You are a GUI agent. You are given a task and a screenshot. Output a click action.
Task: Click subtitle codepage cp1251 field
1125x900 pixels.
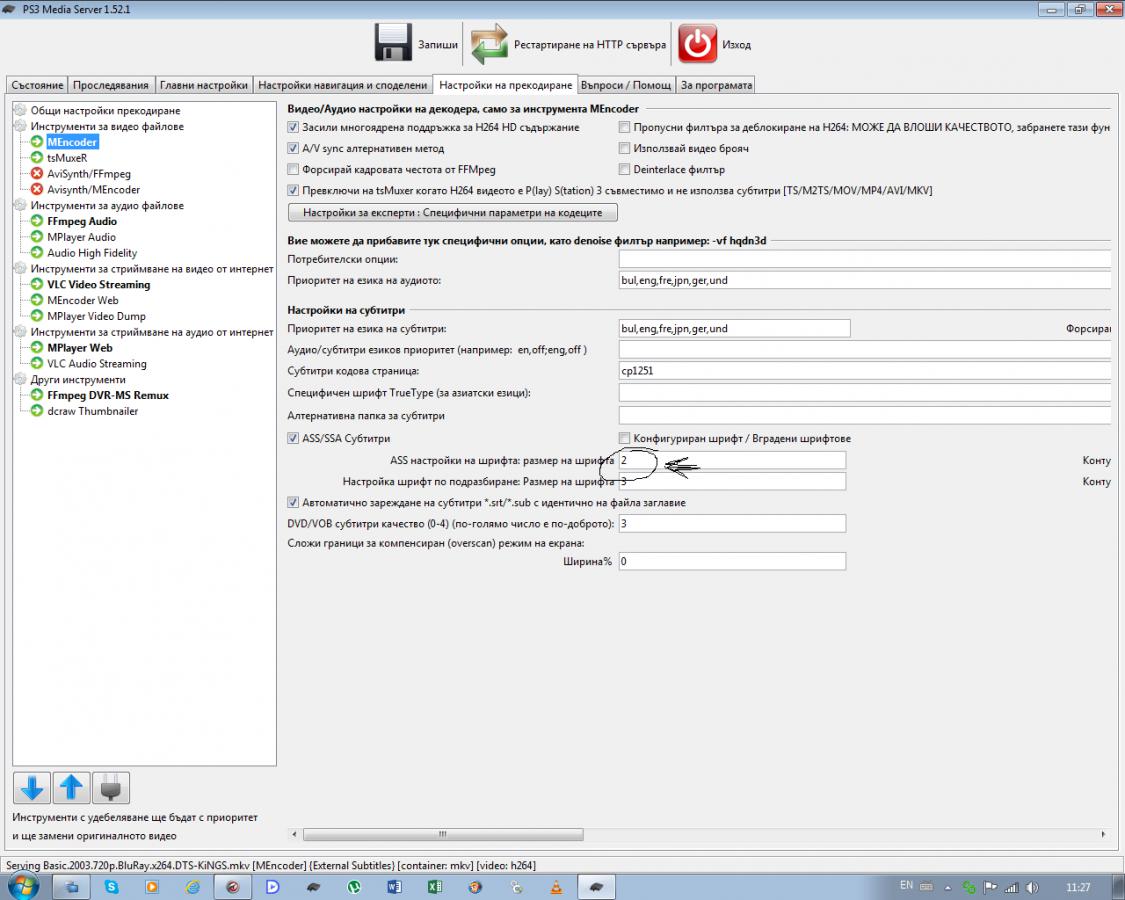coord(865,370)
